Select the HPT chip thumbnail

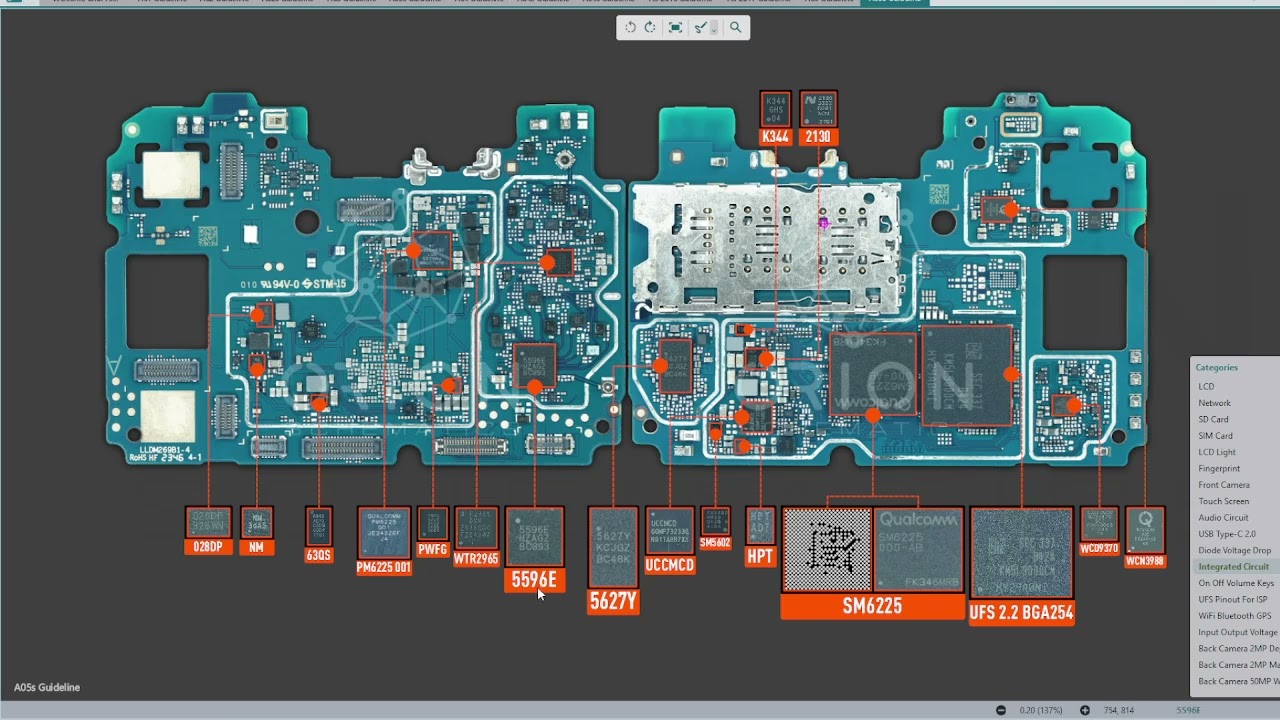point(760,525)
